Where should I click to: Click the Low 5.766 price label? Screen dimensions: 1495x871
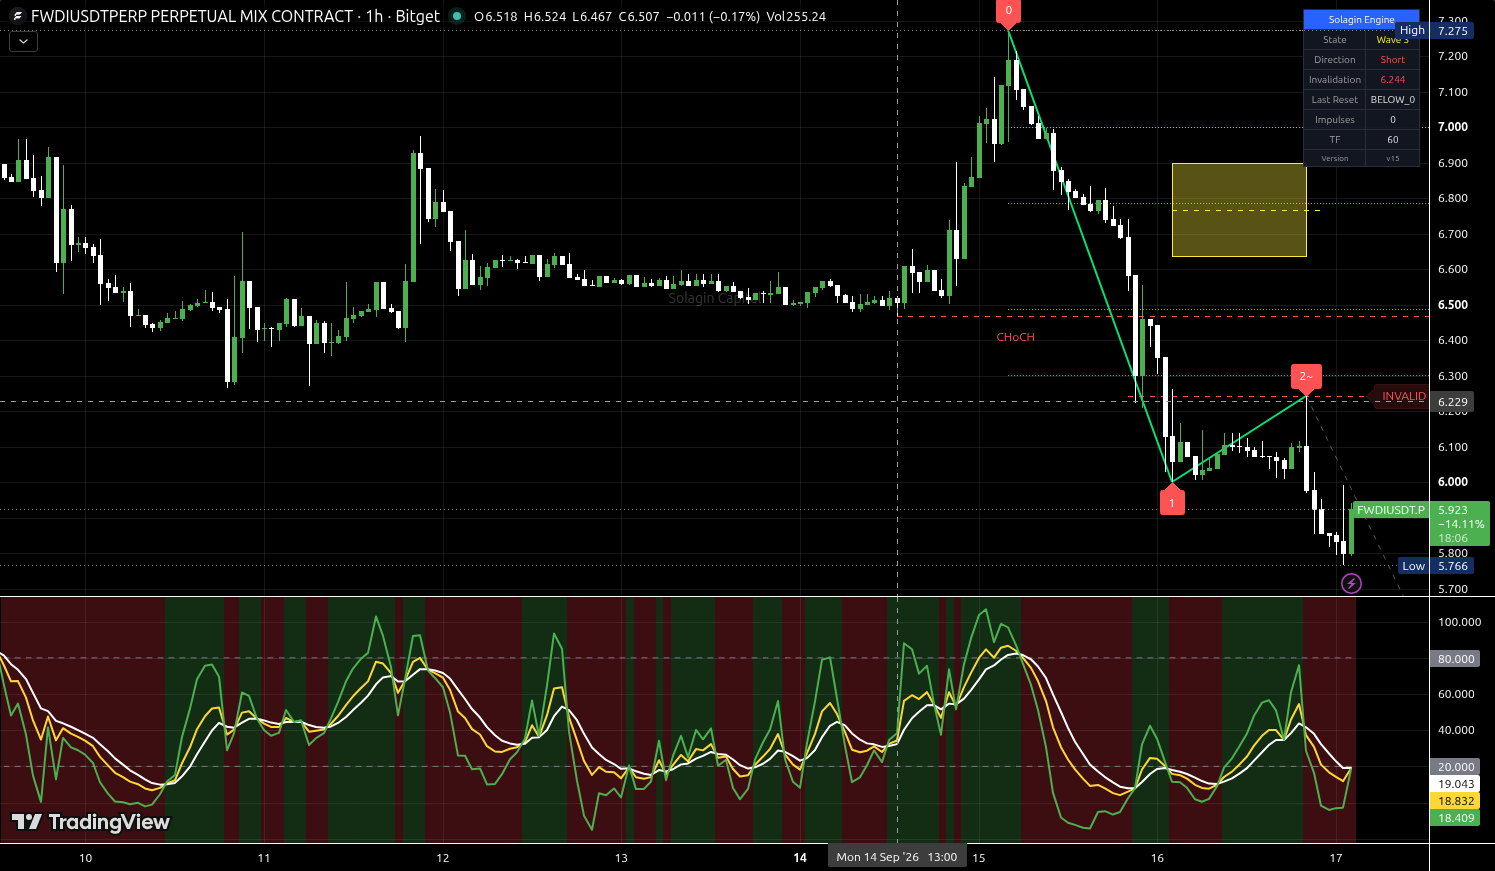[1436, 566]
